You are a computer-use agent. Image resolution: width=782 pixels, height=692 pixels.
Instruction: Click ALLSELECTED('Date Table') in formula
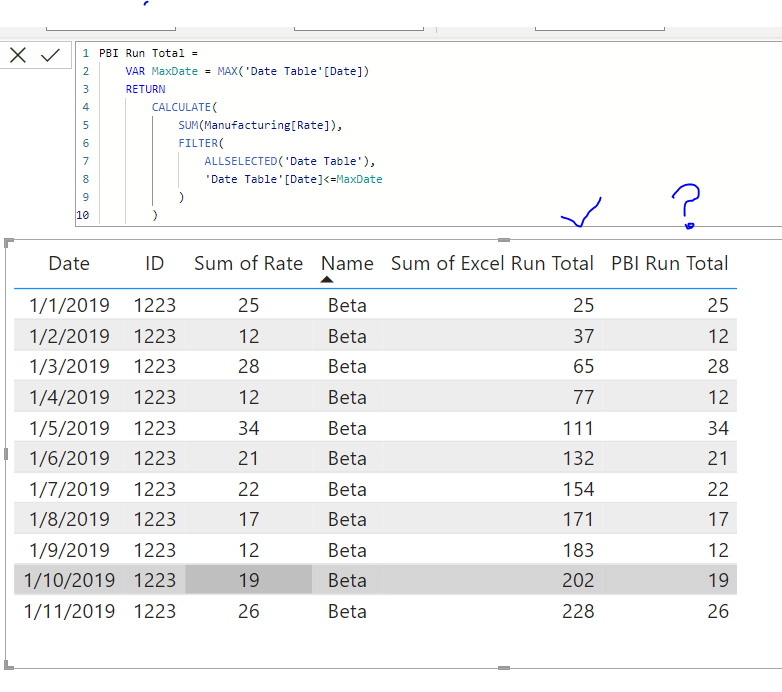click(x=289, y=161)
